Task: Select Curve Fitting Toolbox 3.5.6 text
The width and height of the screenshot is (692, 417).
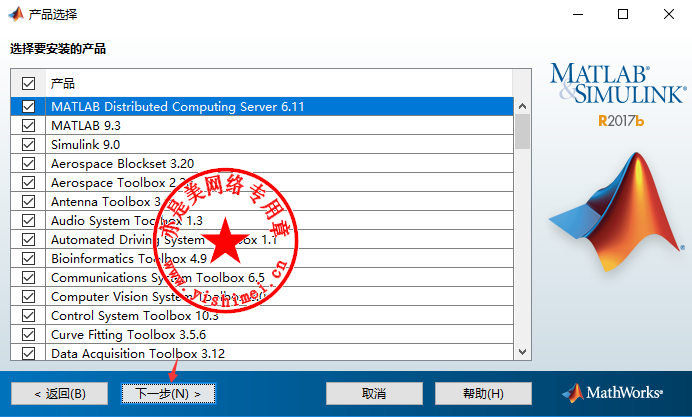Action: click(128, 334)
